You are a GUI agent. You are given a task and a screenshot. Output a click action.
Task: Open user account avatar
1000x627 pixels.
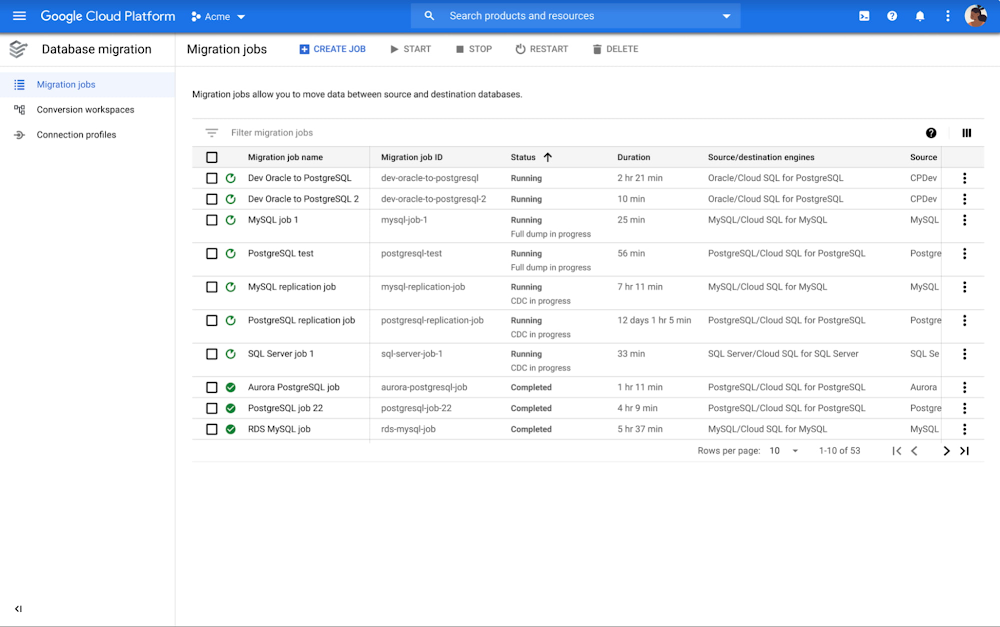pyautogui.click(x=976, y=16)
